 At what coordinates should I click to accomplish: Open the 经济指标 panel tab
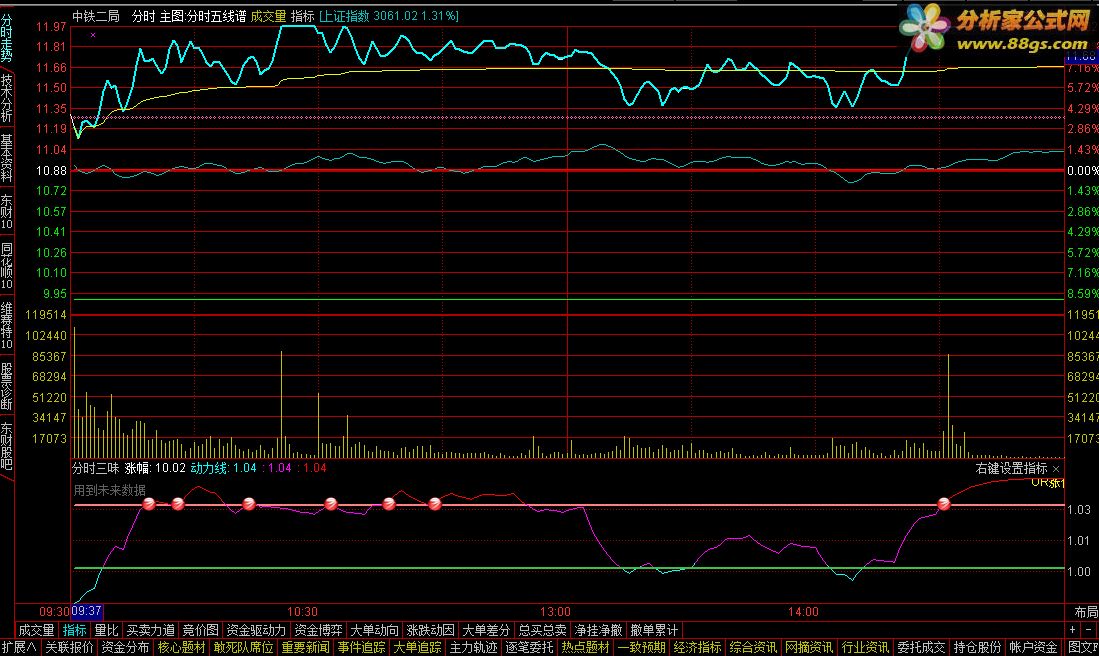[698, 648]
